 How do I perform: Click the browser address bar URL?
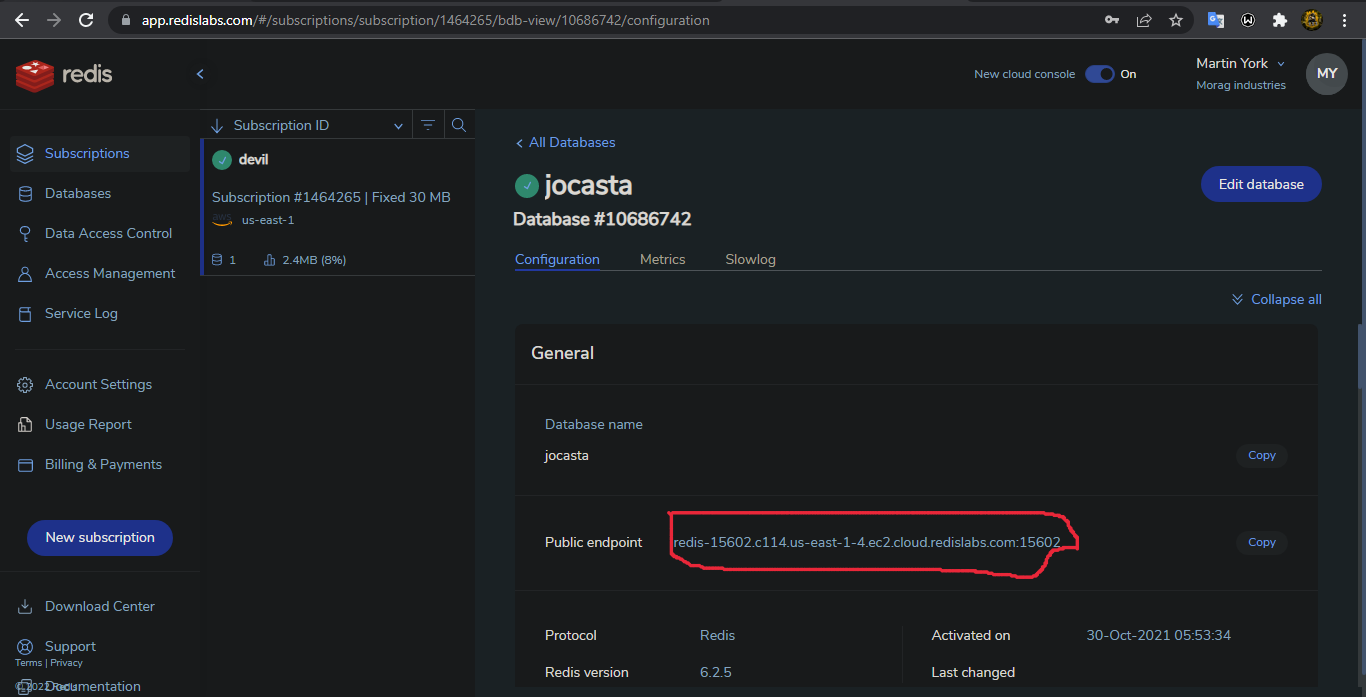coord(426,20)
